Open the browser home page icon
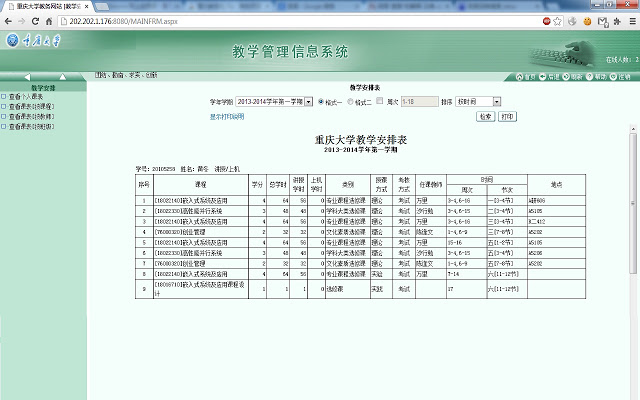 [x=49, y=21]
